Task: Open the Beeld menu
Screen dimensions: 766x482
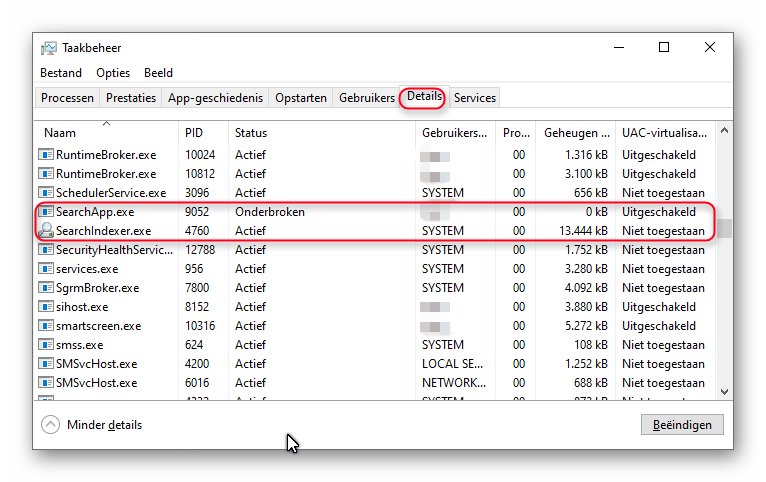Action: tap(158, 73)
